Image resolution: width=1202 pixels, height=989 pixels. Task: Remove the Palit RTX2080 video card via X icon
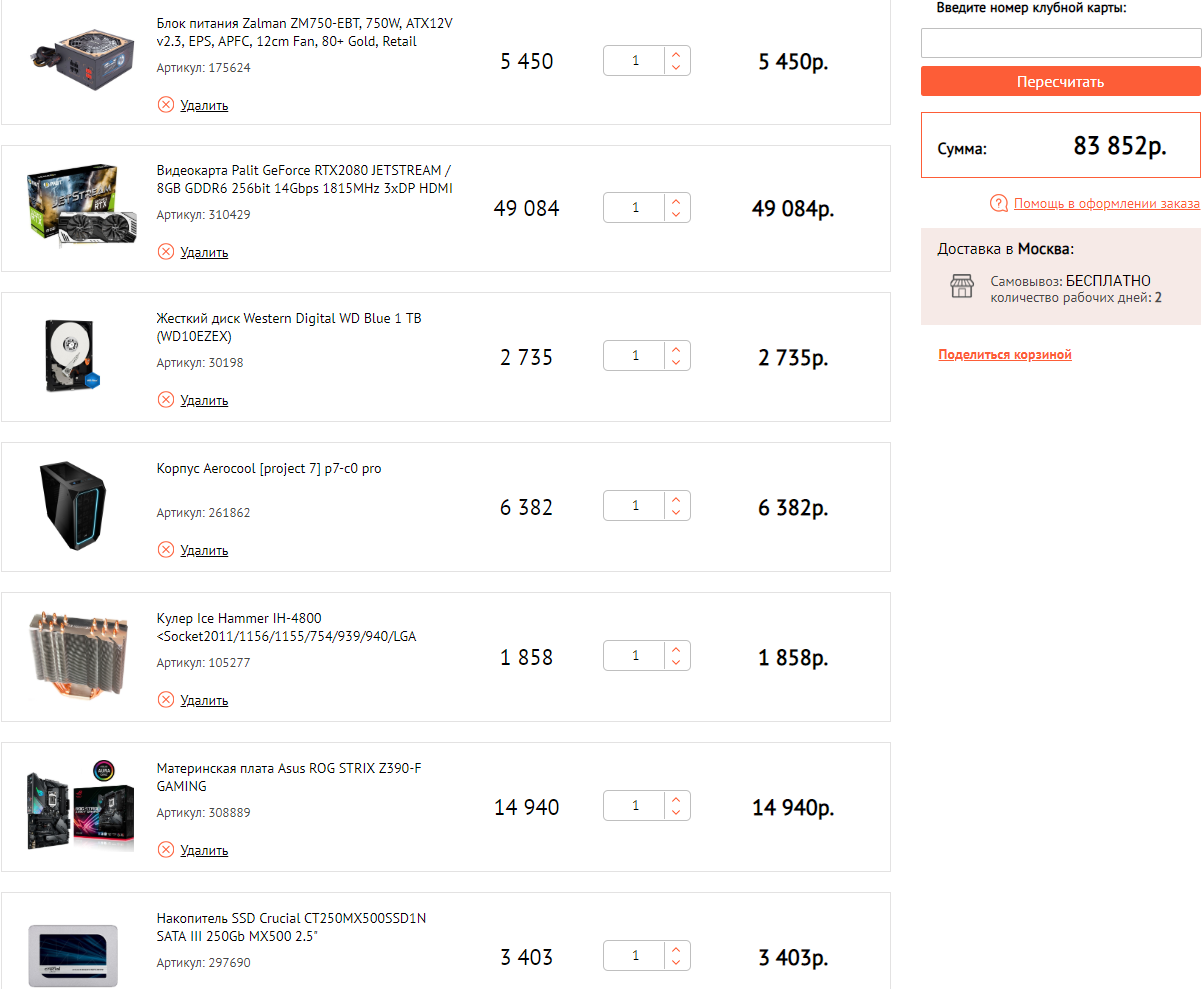click(x=166, y=252)
